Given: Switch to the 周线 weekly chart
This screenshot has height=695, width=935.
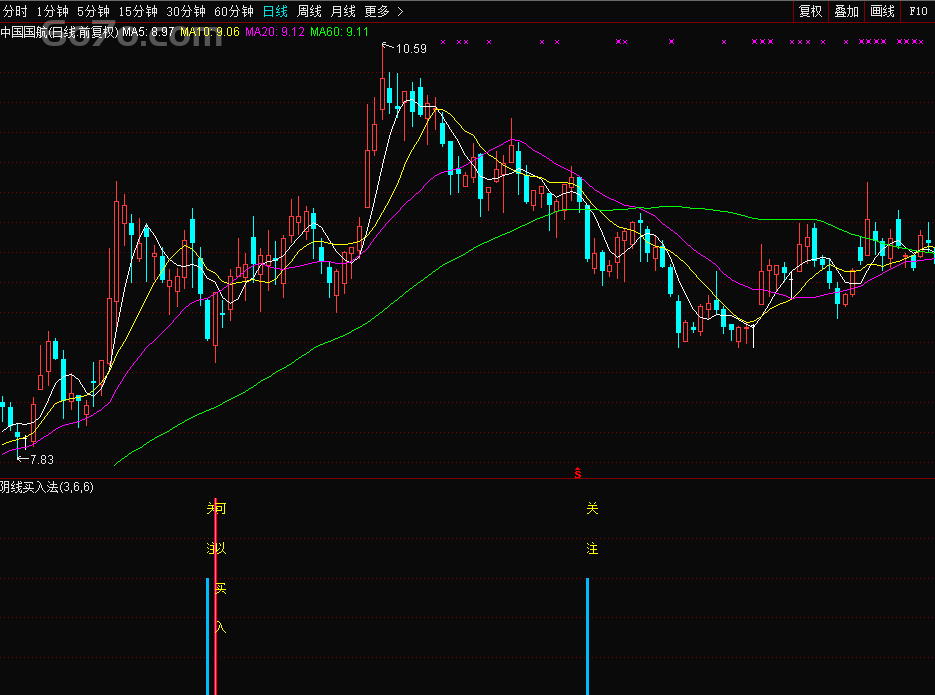Looking at the screenshot, I should point(310,12).
